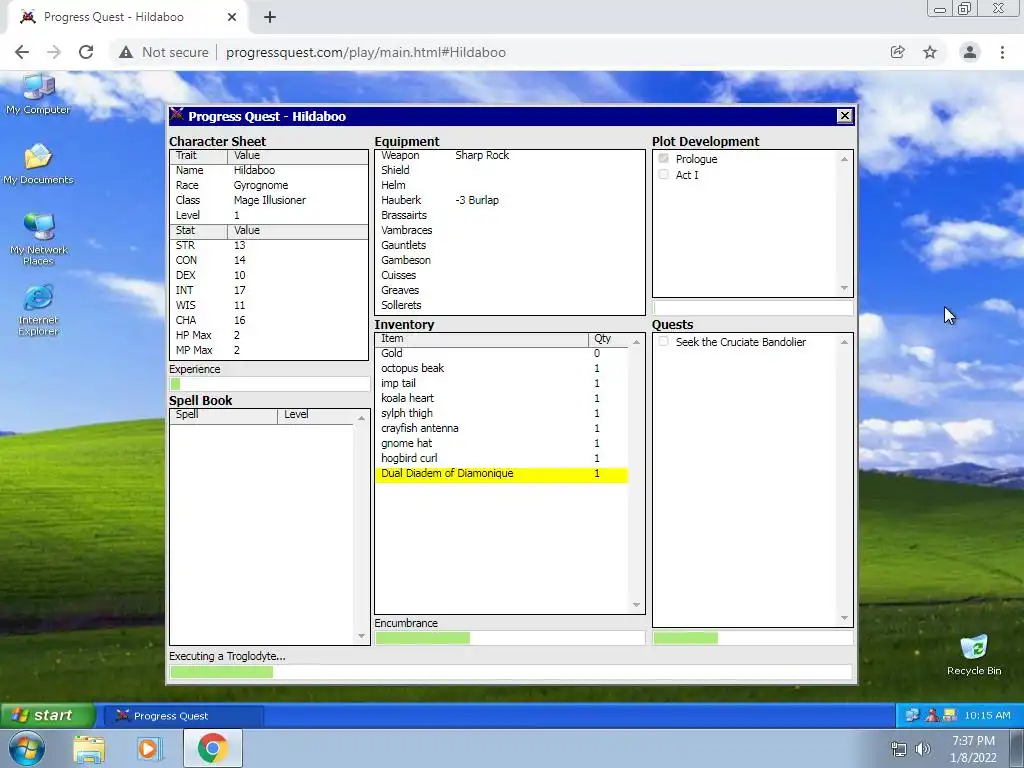Click the Qty column header in Inventory
Image resolution: width=1024 pixels, height=768 pixels.
(608, 339)
